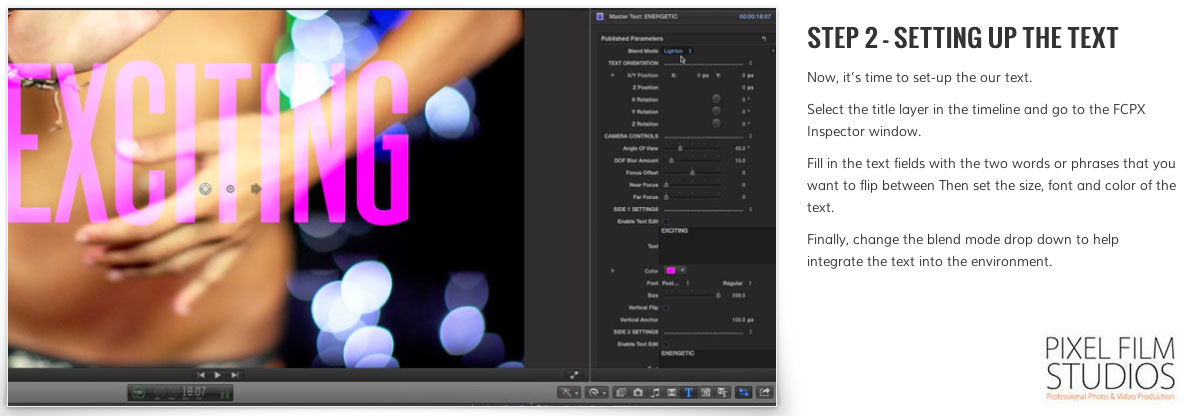Click the magenta Color swatch
1191x416 pixels.
671,270
